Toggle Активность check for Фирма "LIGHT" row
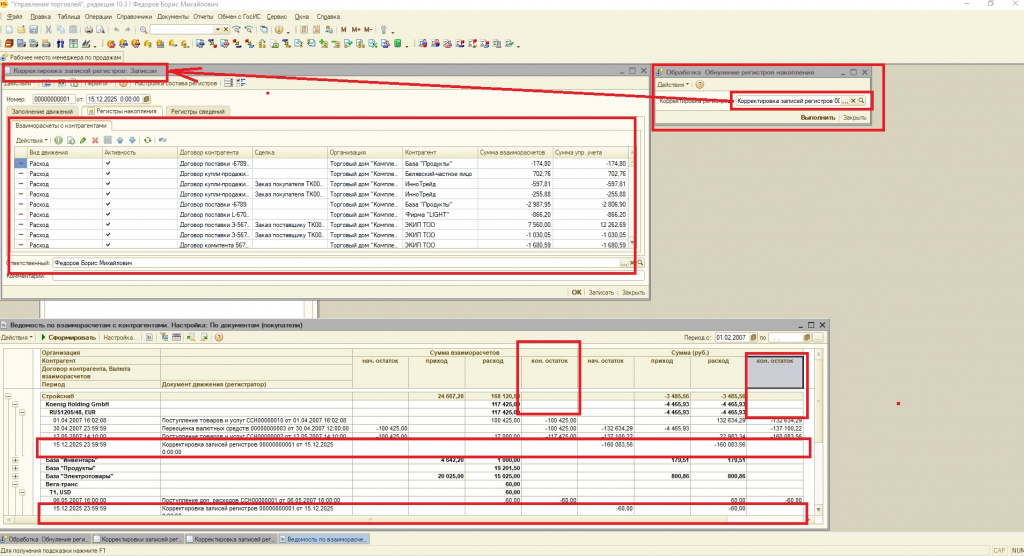This screenshot has width=1024, height=556. click(x=108, y=214)
